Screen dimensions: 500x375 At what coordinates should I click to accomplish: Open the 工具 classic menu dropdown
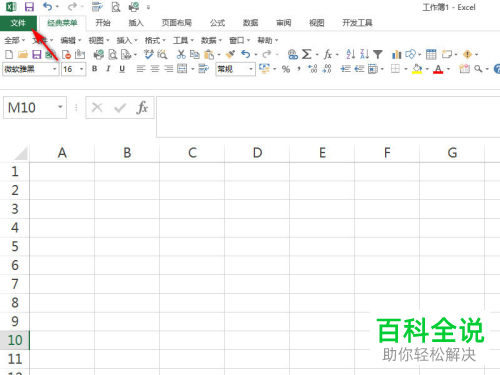[x=183, y=40]
